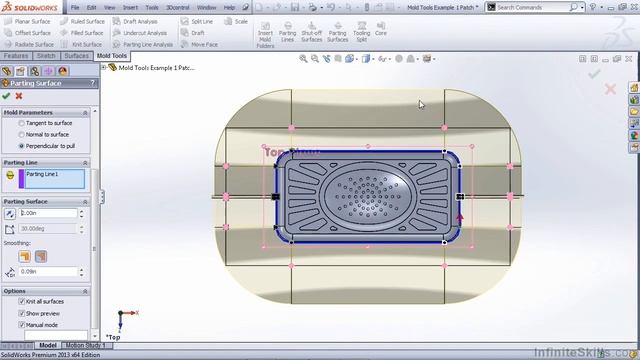The image size is (640, 360).
Task: Open the Edit menu
Action: point(91,7)
